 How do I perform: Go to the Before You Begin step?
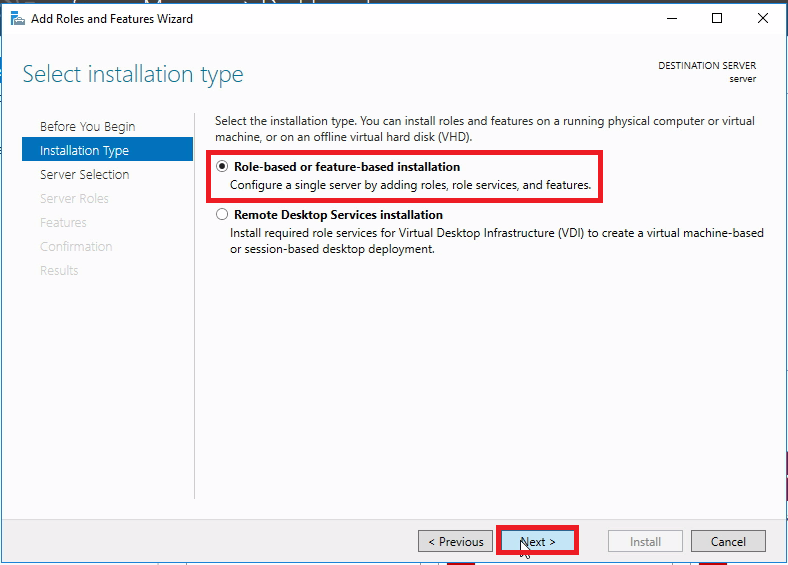[87, 126]
